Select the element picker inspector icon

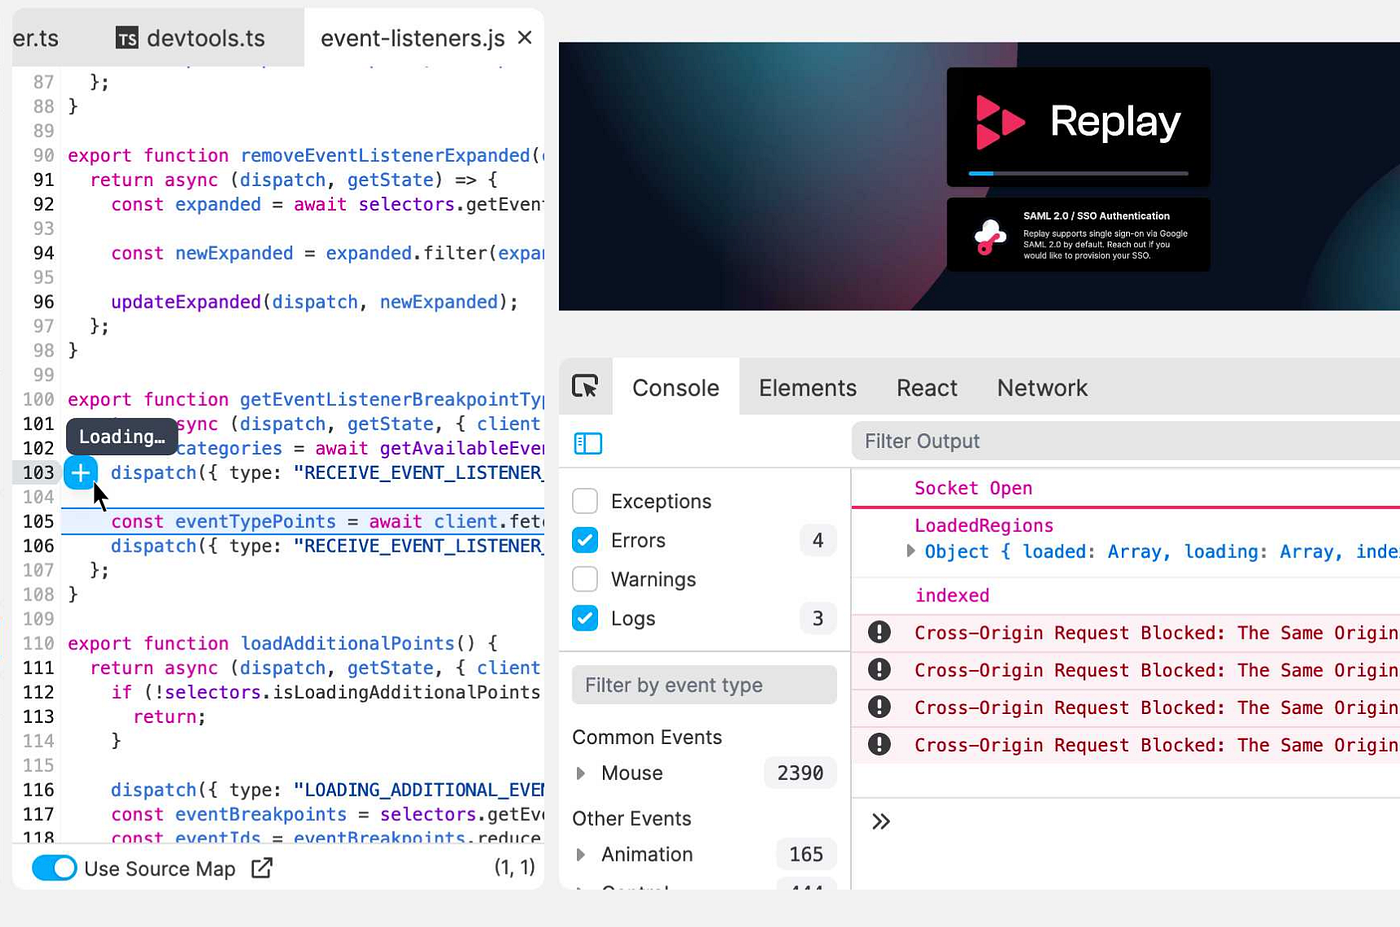click(x=586, y=386)
